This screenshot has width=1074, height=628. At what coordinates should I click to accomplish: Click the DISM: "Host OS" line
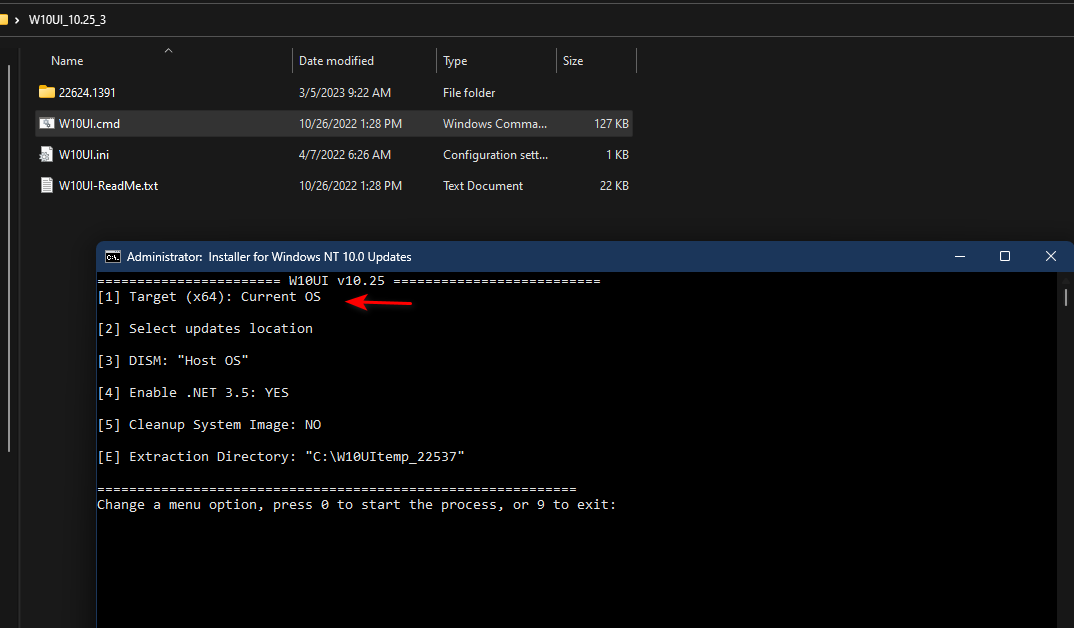[173, 360]
